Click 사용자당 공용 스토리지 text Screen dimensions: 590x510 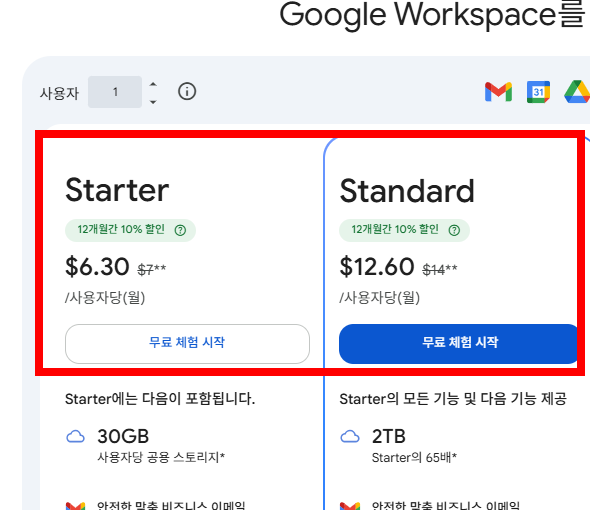161,457
